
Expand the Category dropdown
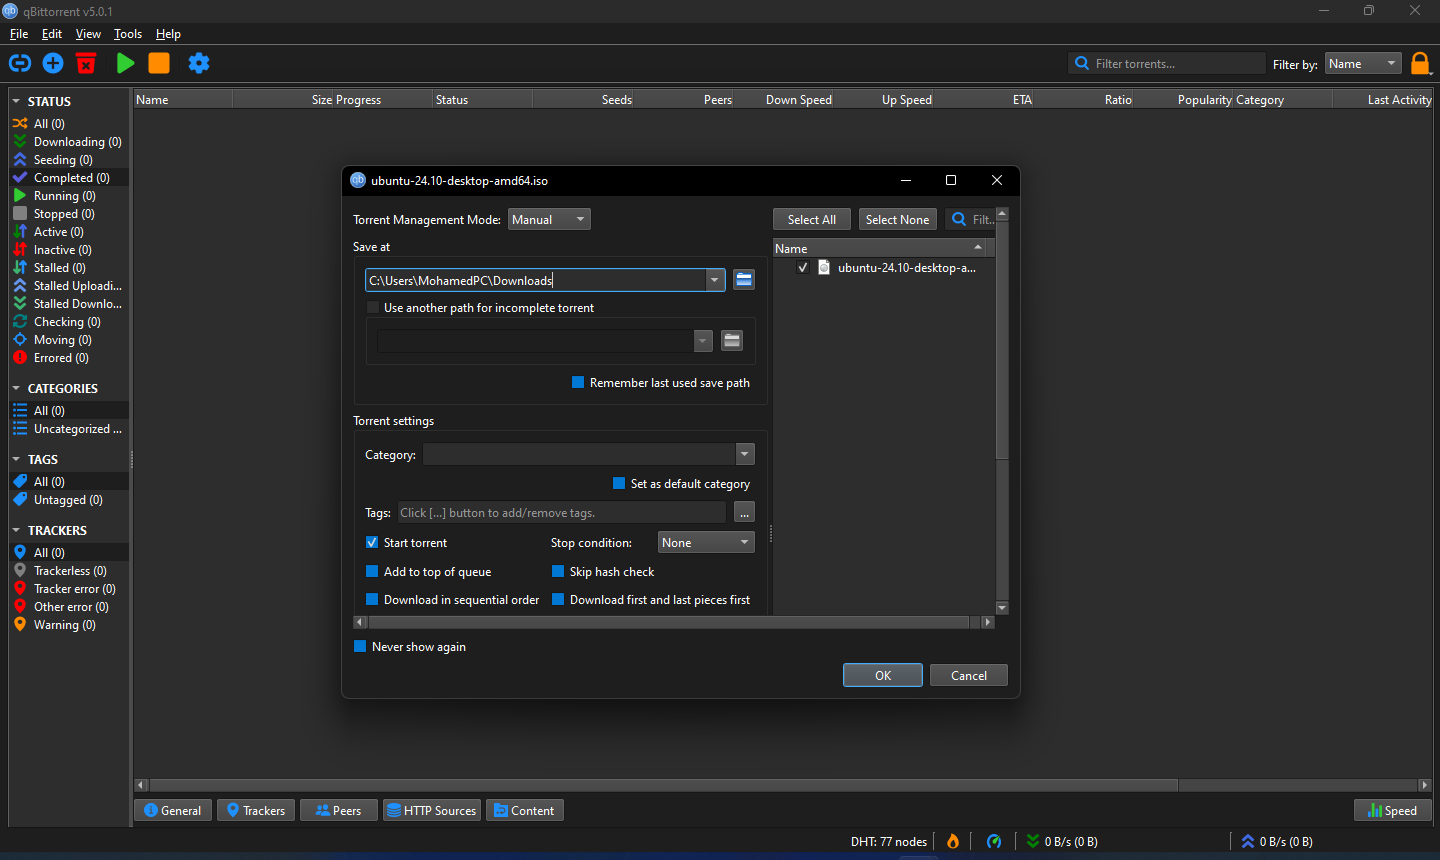(745, 455)
